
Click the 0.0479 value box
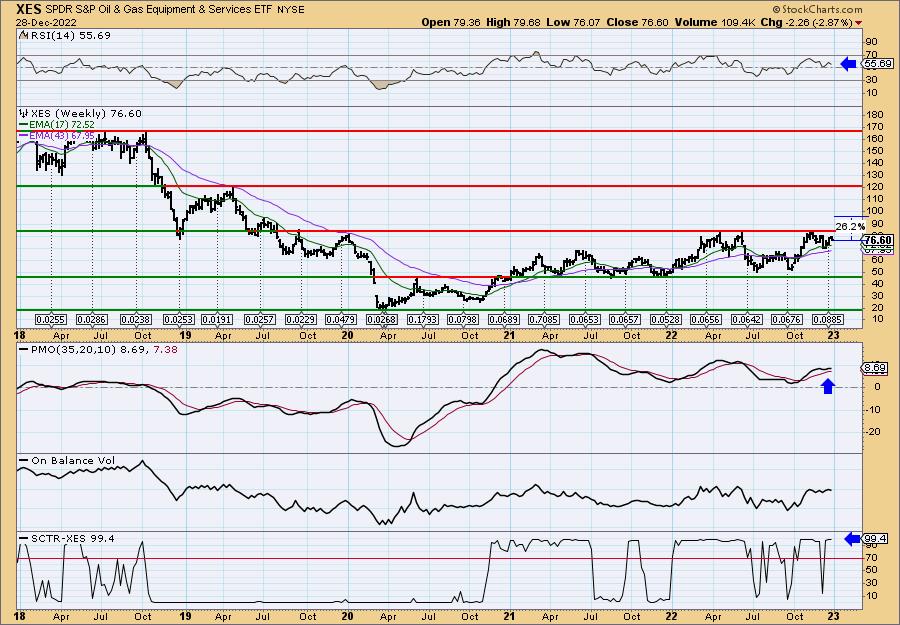pyautogui.click(x=341, y=319)
